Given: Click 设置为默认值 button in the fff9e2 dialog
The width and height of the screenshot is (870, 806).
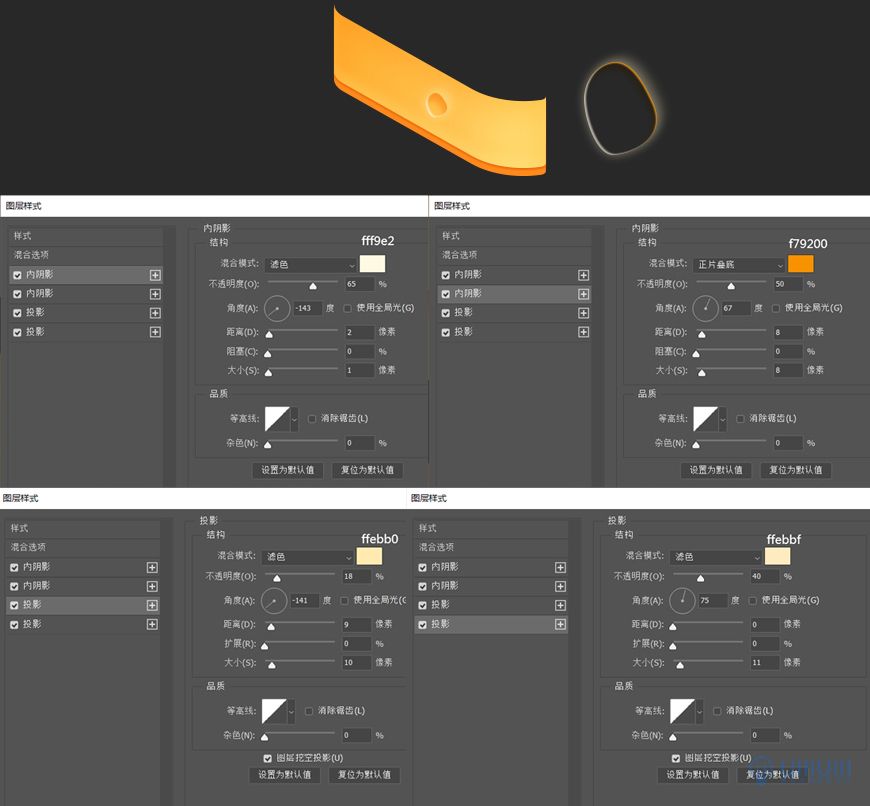Looking at the screenshot, I should click(287, 469).
